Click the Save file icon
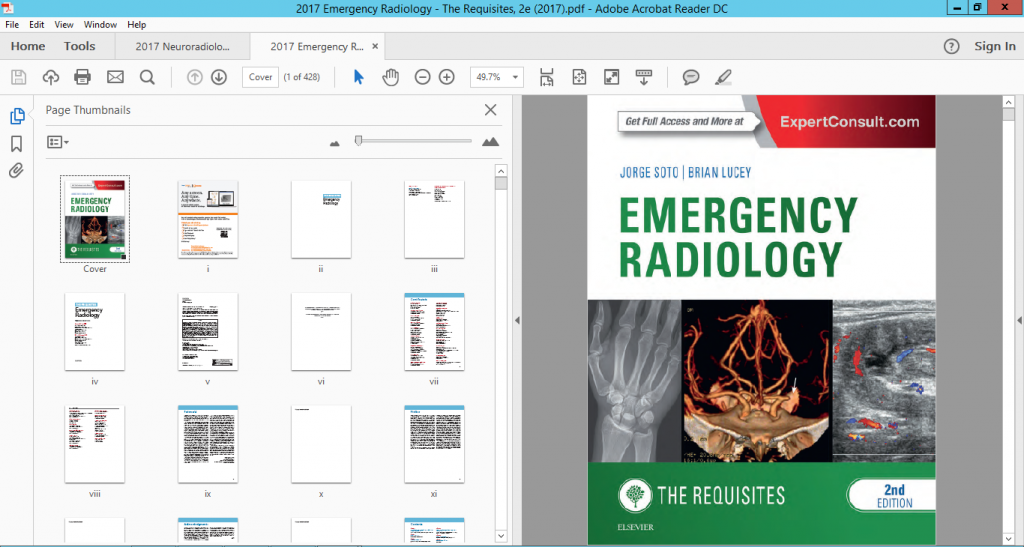 click(19, 77)
